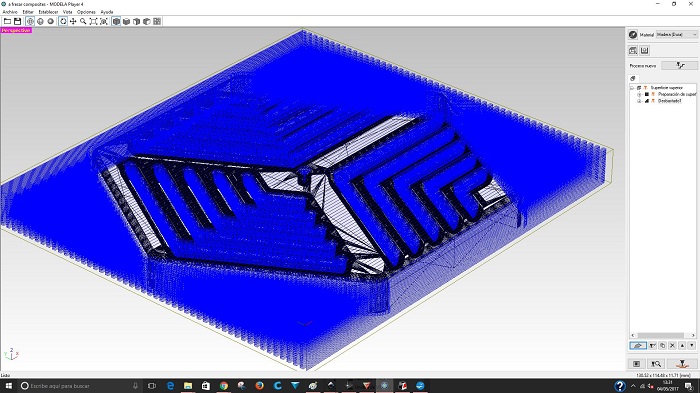Open the Editar menu
700x393 pixels.
point(28,12)
